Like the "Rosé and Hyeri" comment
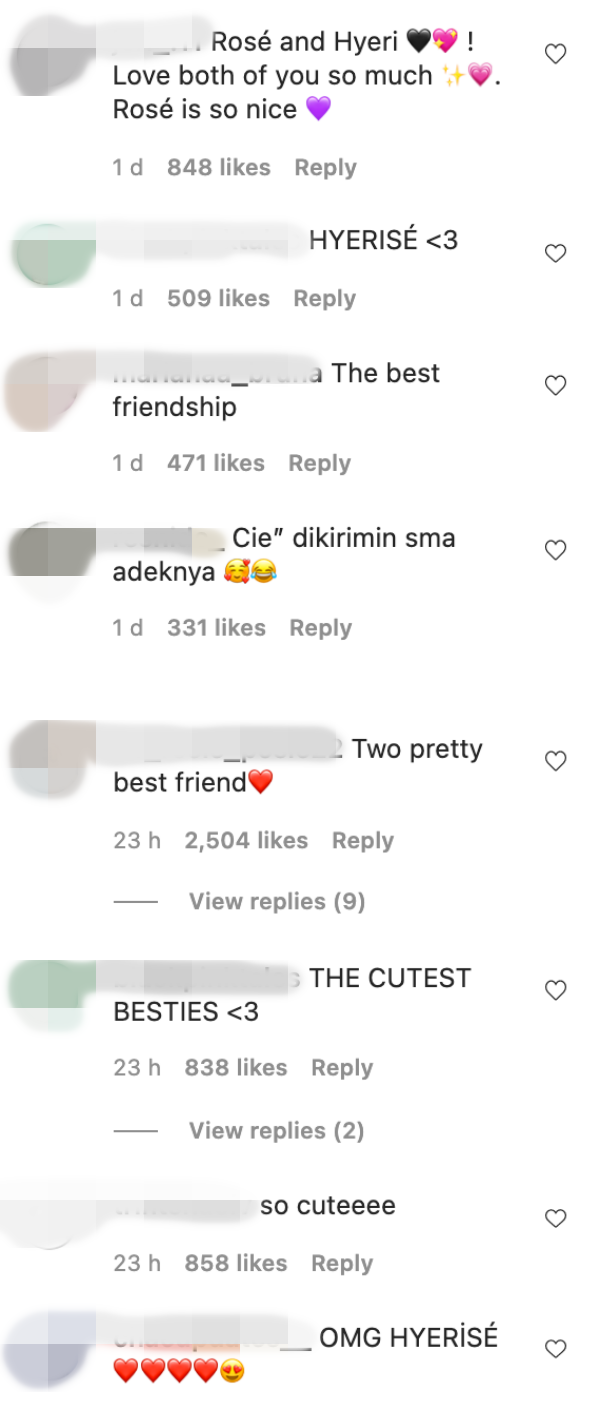This screenshot has height=1412, width=600. tap(555, 55)
